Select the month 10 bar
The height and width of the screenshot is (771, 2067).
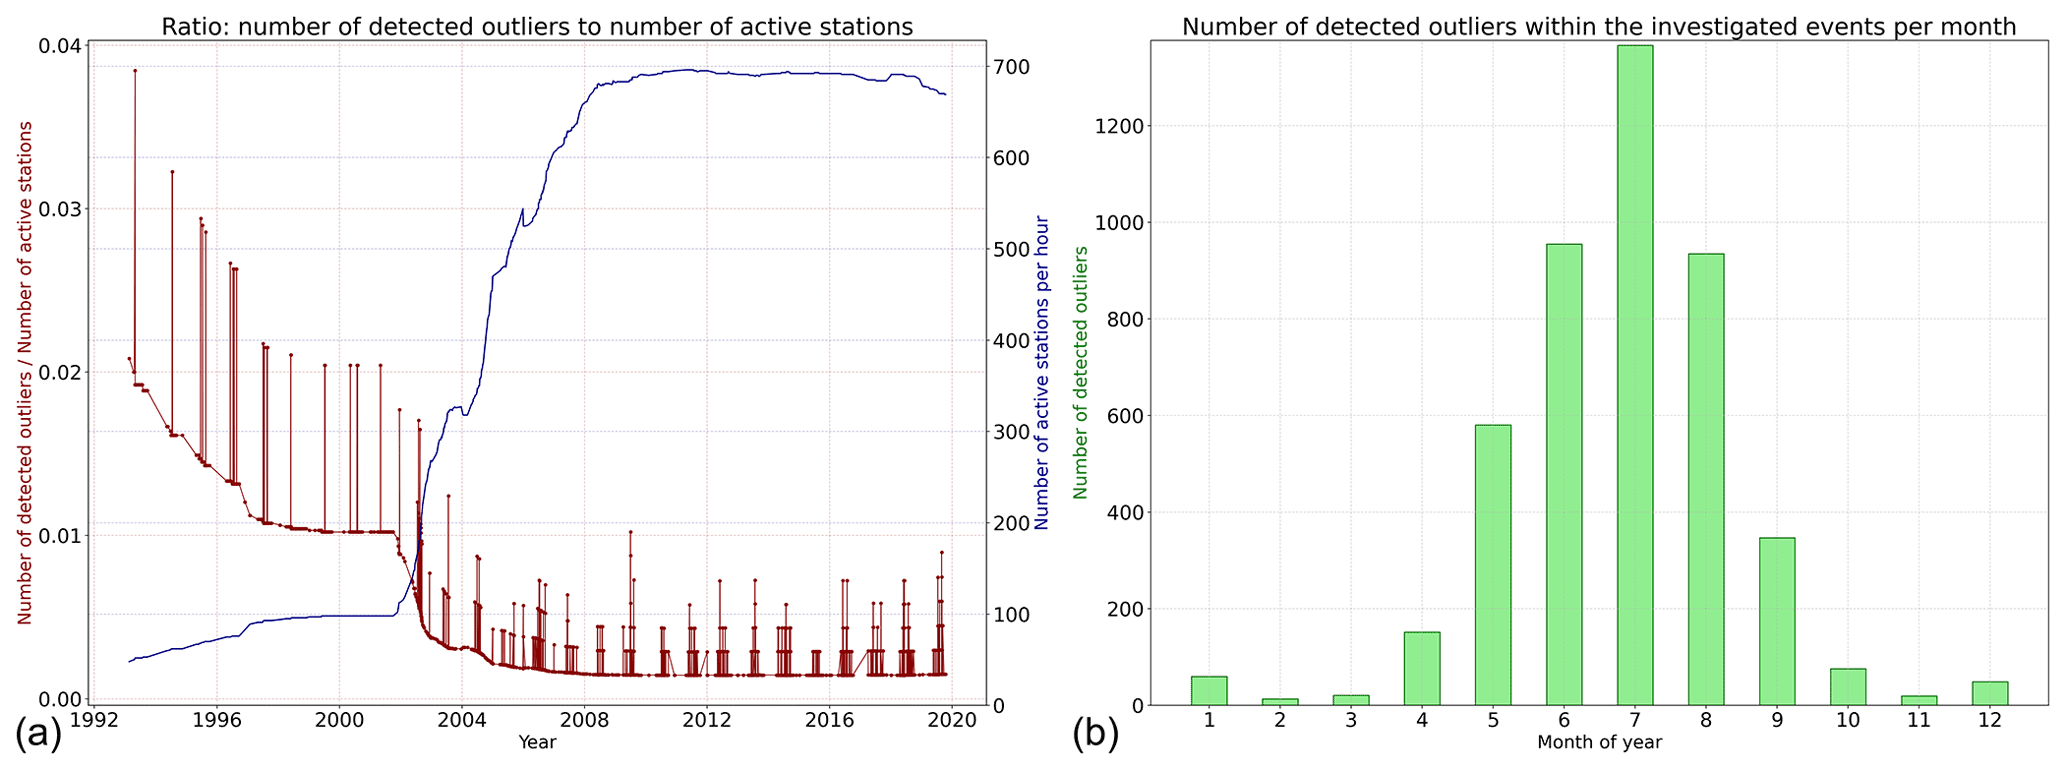pyautogui.click(x=1847, y=687)
